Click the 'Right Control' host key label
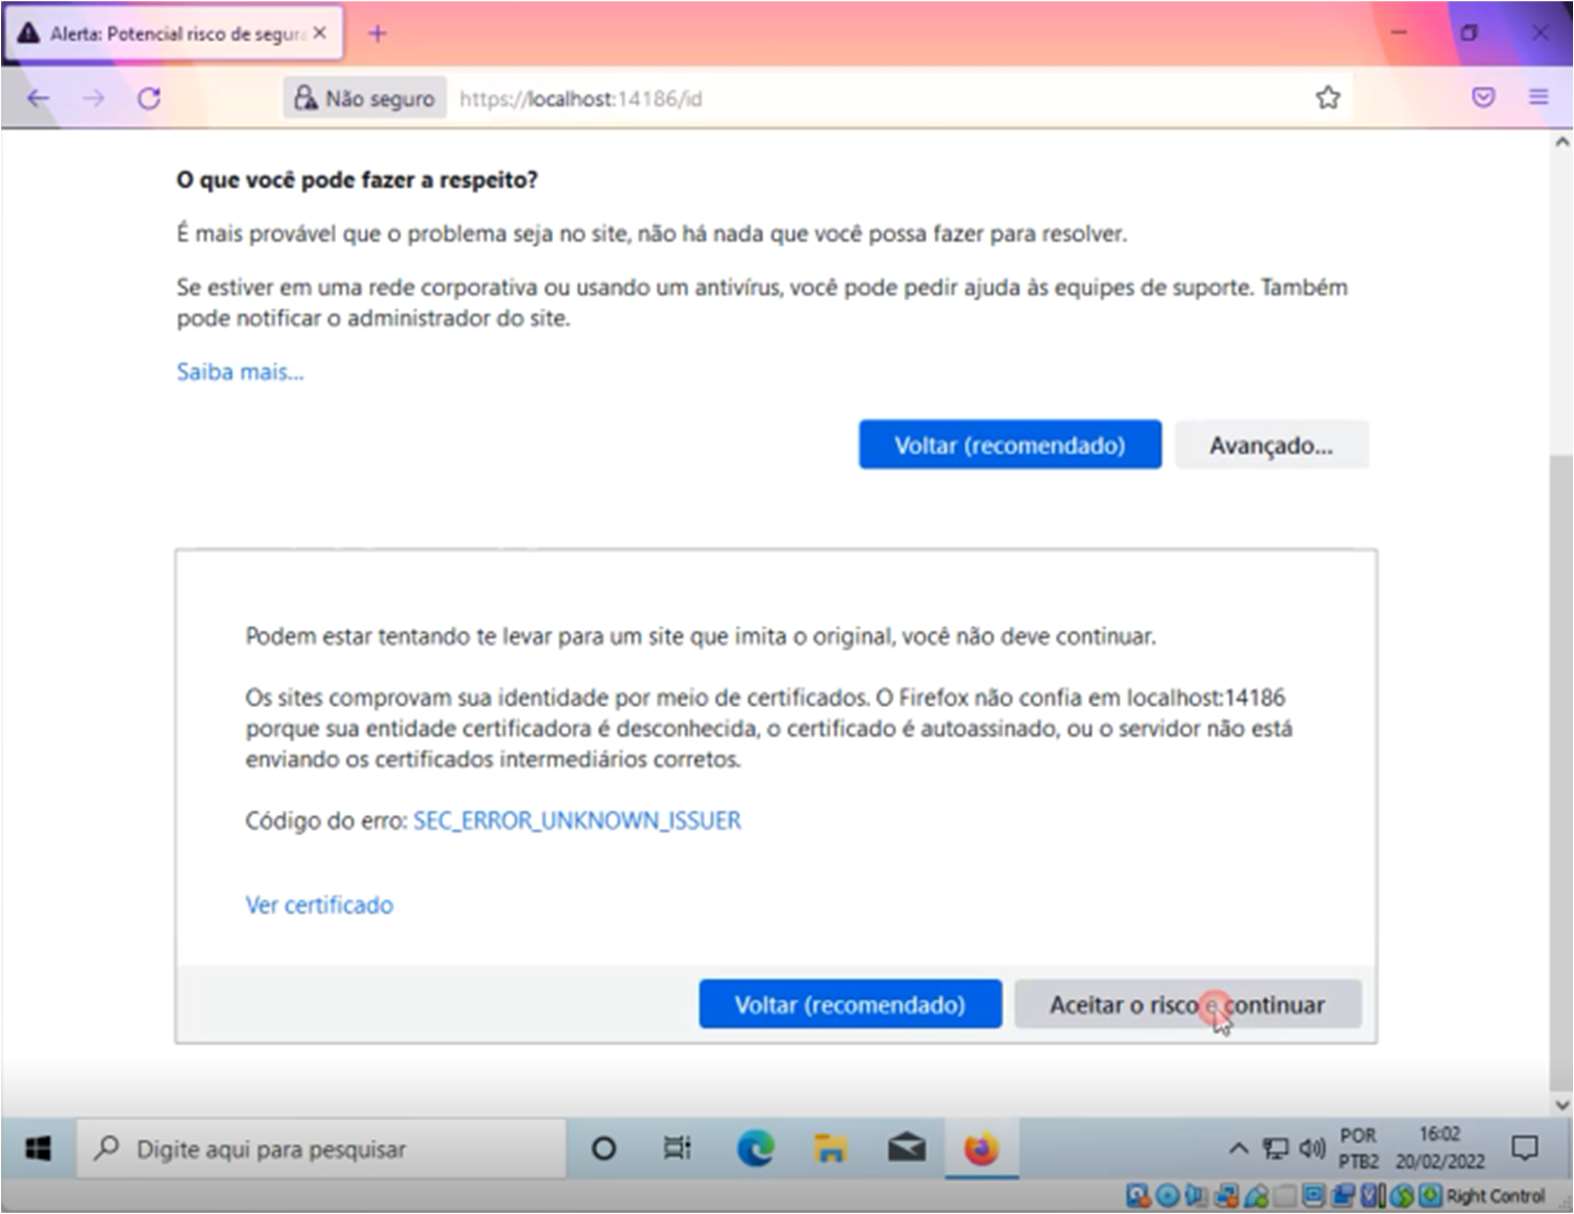 coord(1496,1195)
